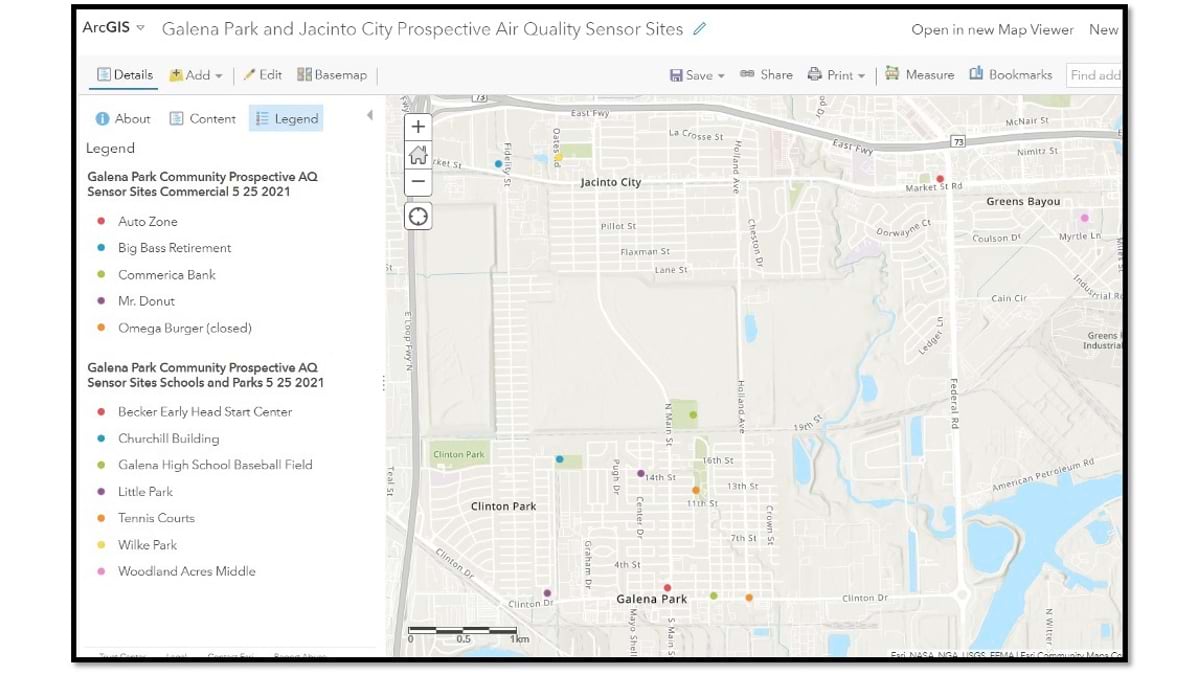Image resolution: width=1200 pixels, height=675 pixels.
Task: Click the Big Bass Retirement blue dot
Action: click(101, 248)
